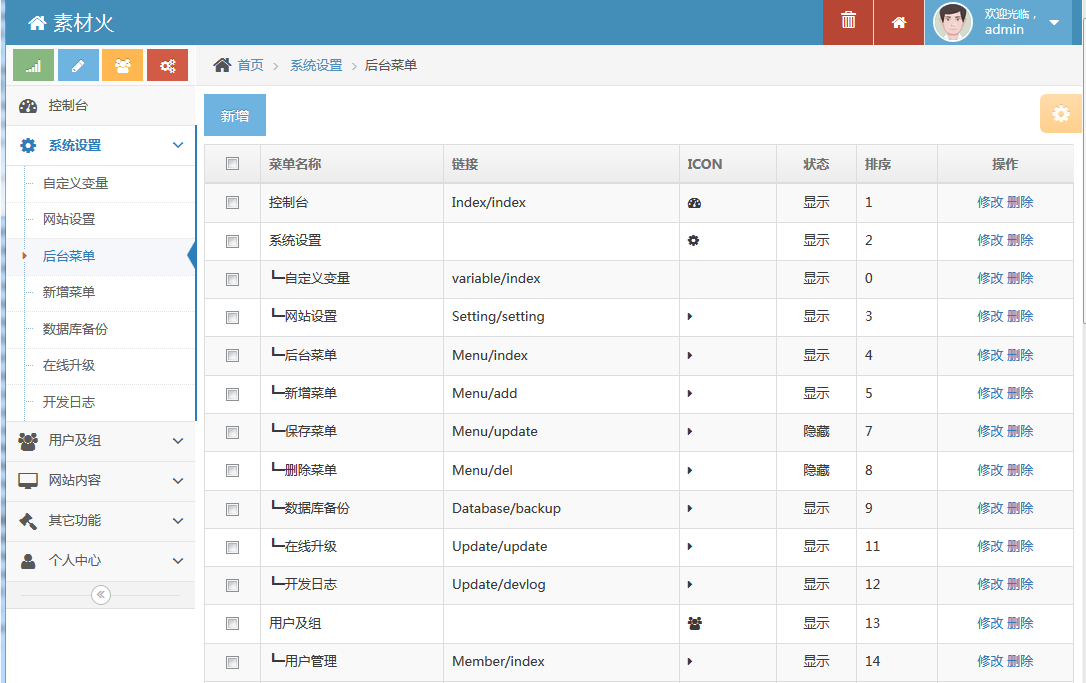The height and width of the screenshot is (683, 1086).
Task: Click the red home icon in header
Action: pos(898,22)
